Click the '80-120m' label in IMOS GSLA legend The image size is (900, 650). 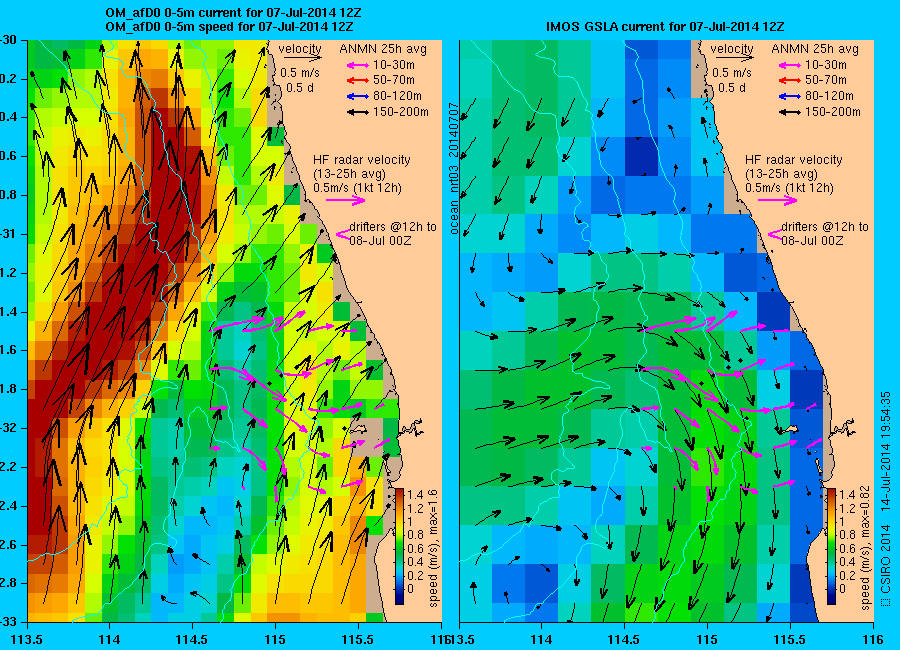pos(829,96)
